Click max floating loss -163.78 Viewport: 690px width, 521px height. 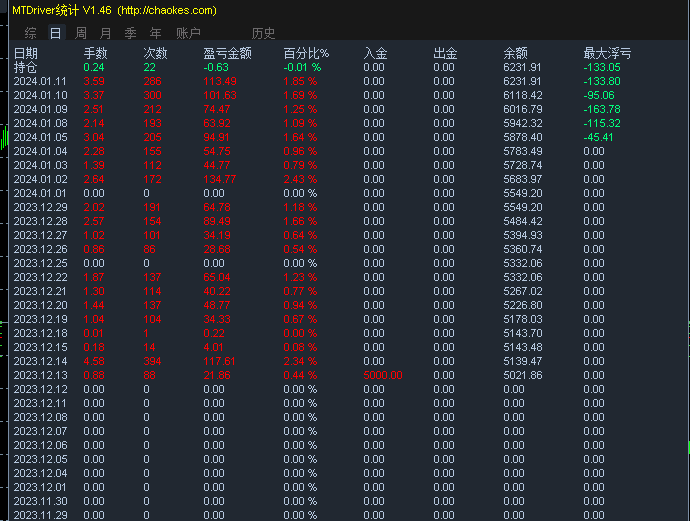point(602,110)
